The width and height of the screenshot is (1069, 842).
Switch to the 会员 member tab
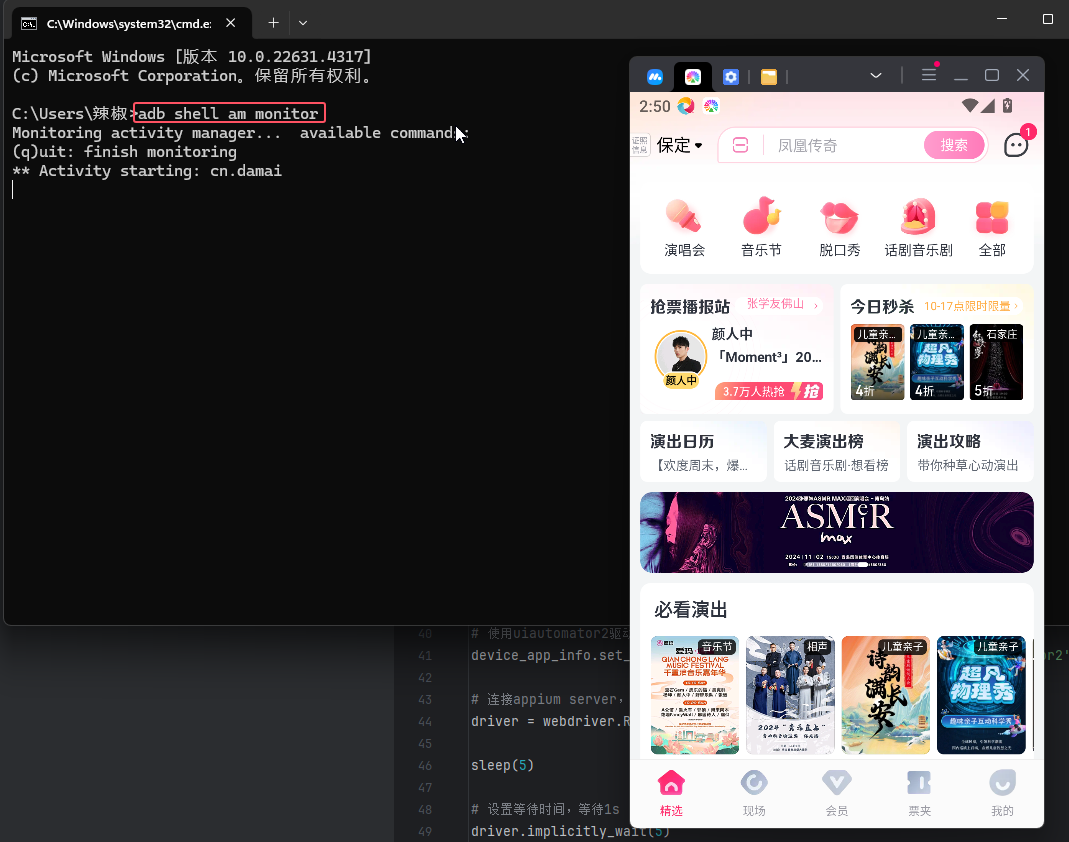pos(837,793)
